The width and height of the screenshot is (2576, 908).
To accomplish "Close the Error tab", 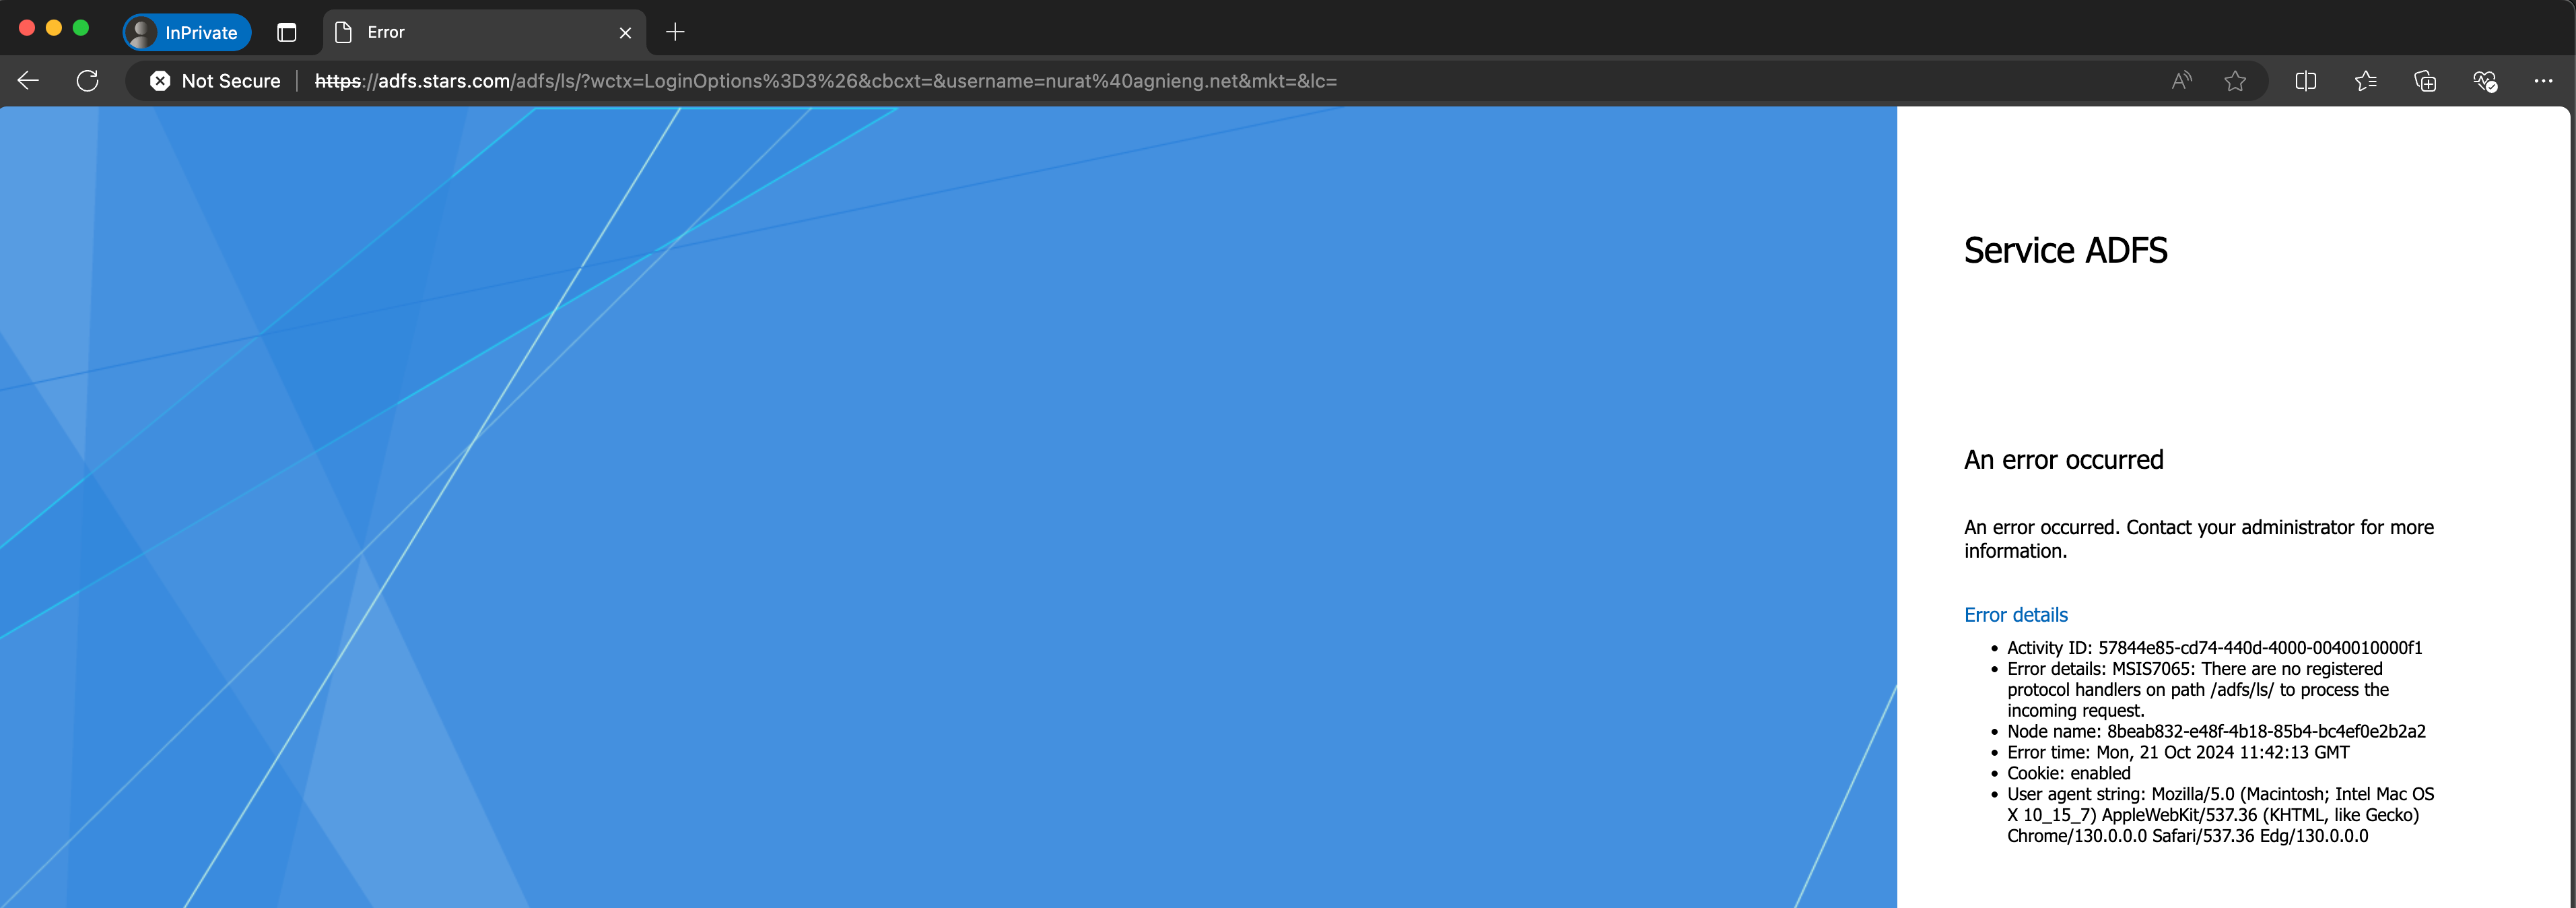I will (625, 32).
